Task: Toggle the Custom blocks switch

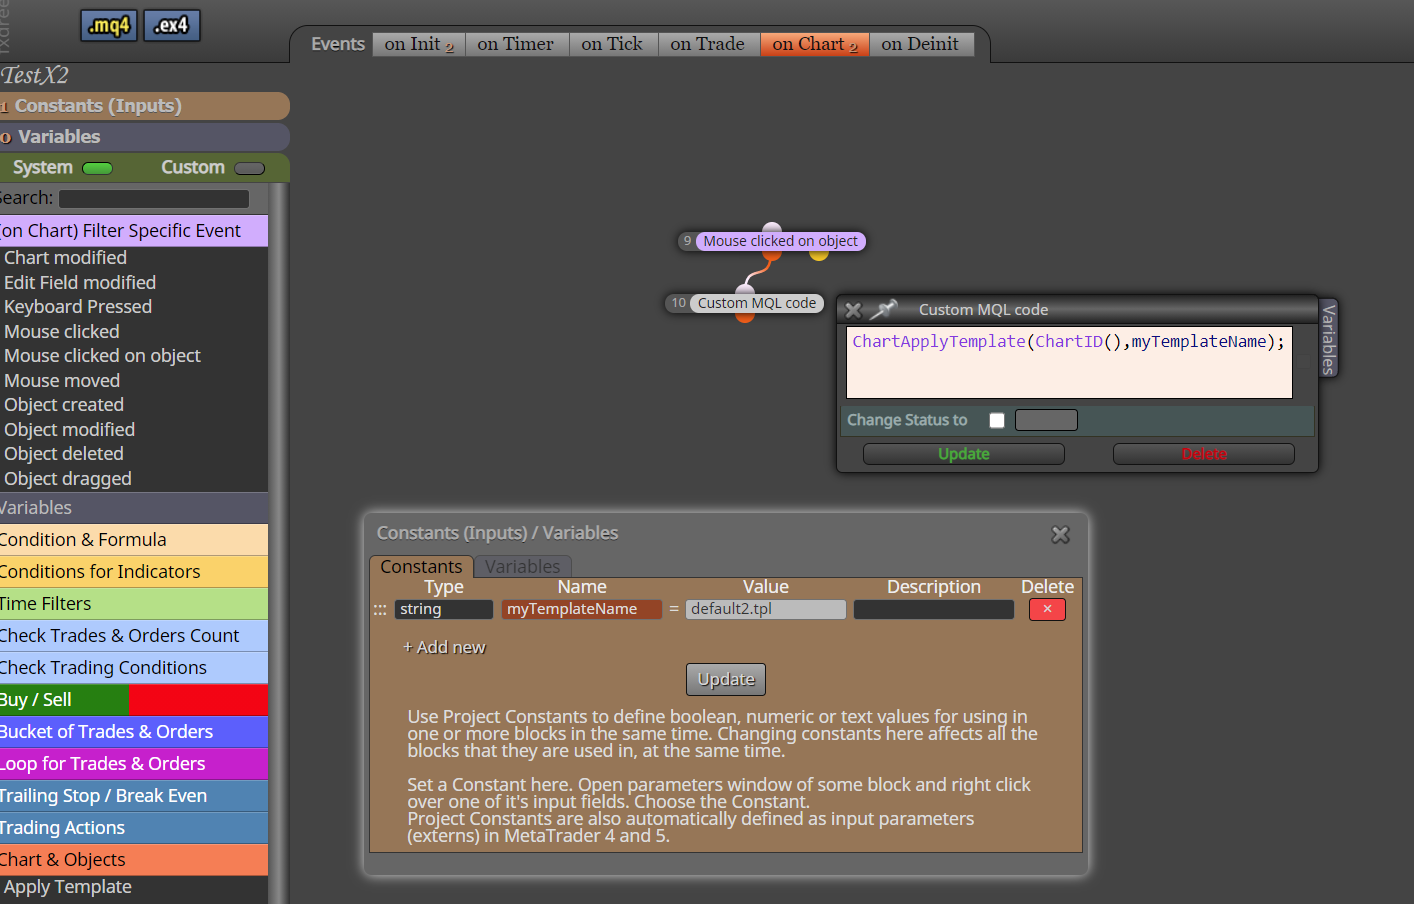Action: pyautogui.click(x=250, y=168)
